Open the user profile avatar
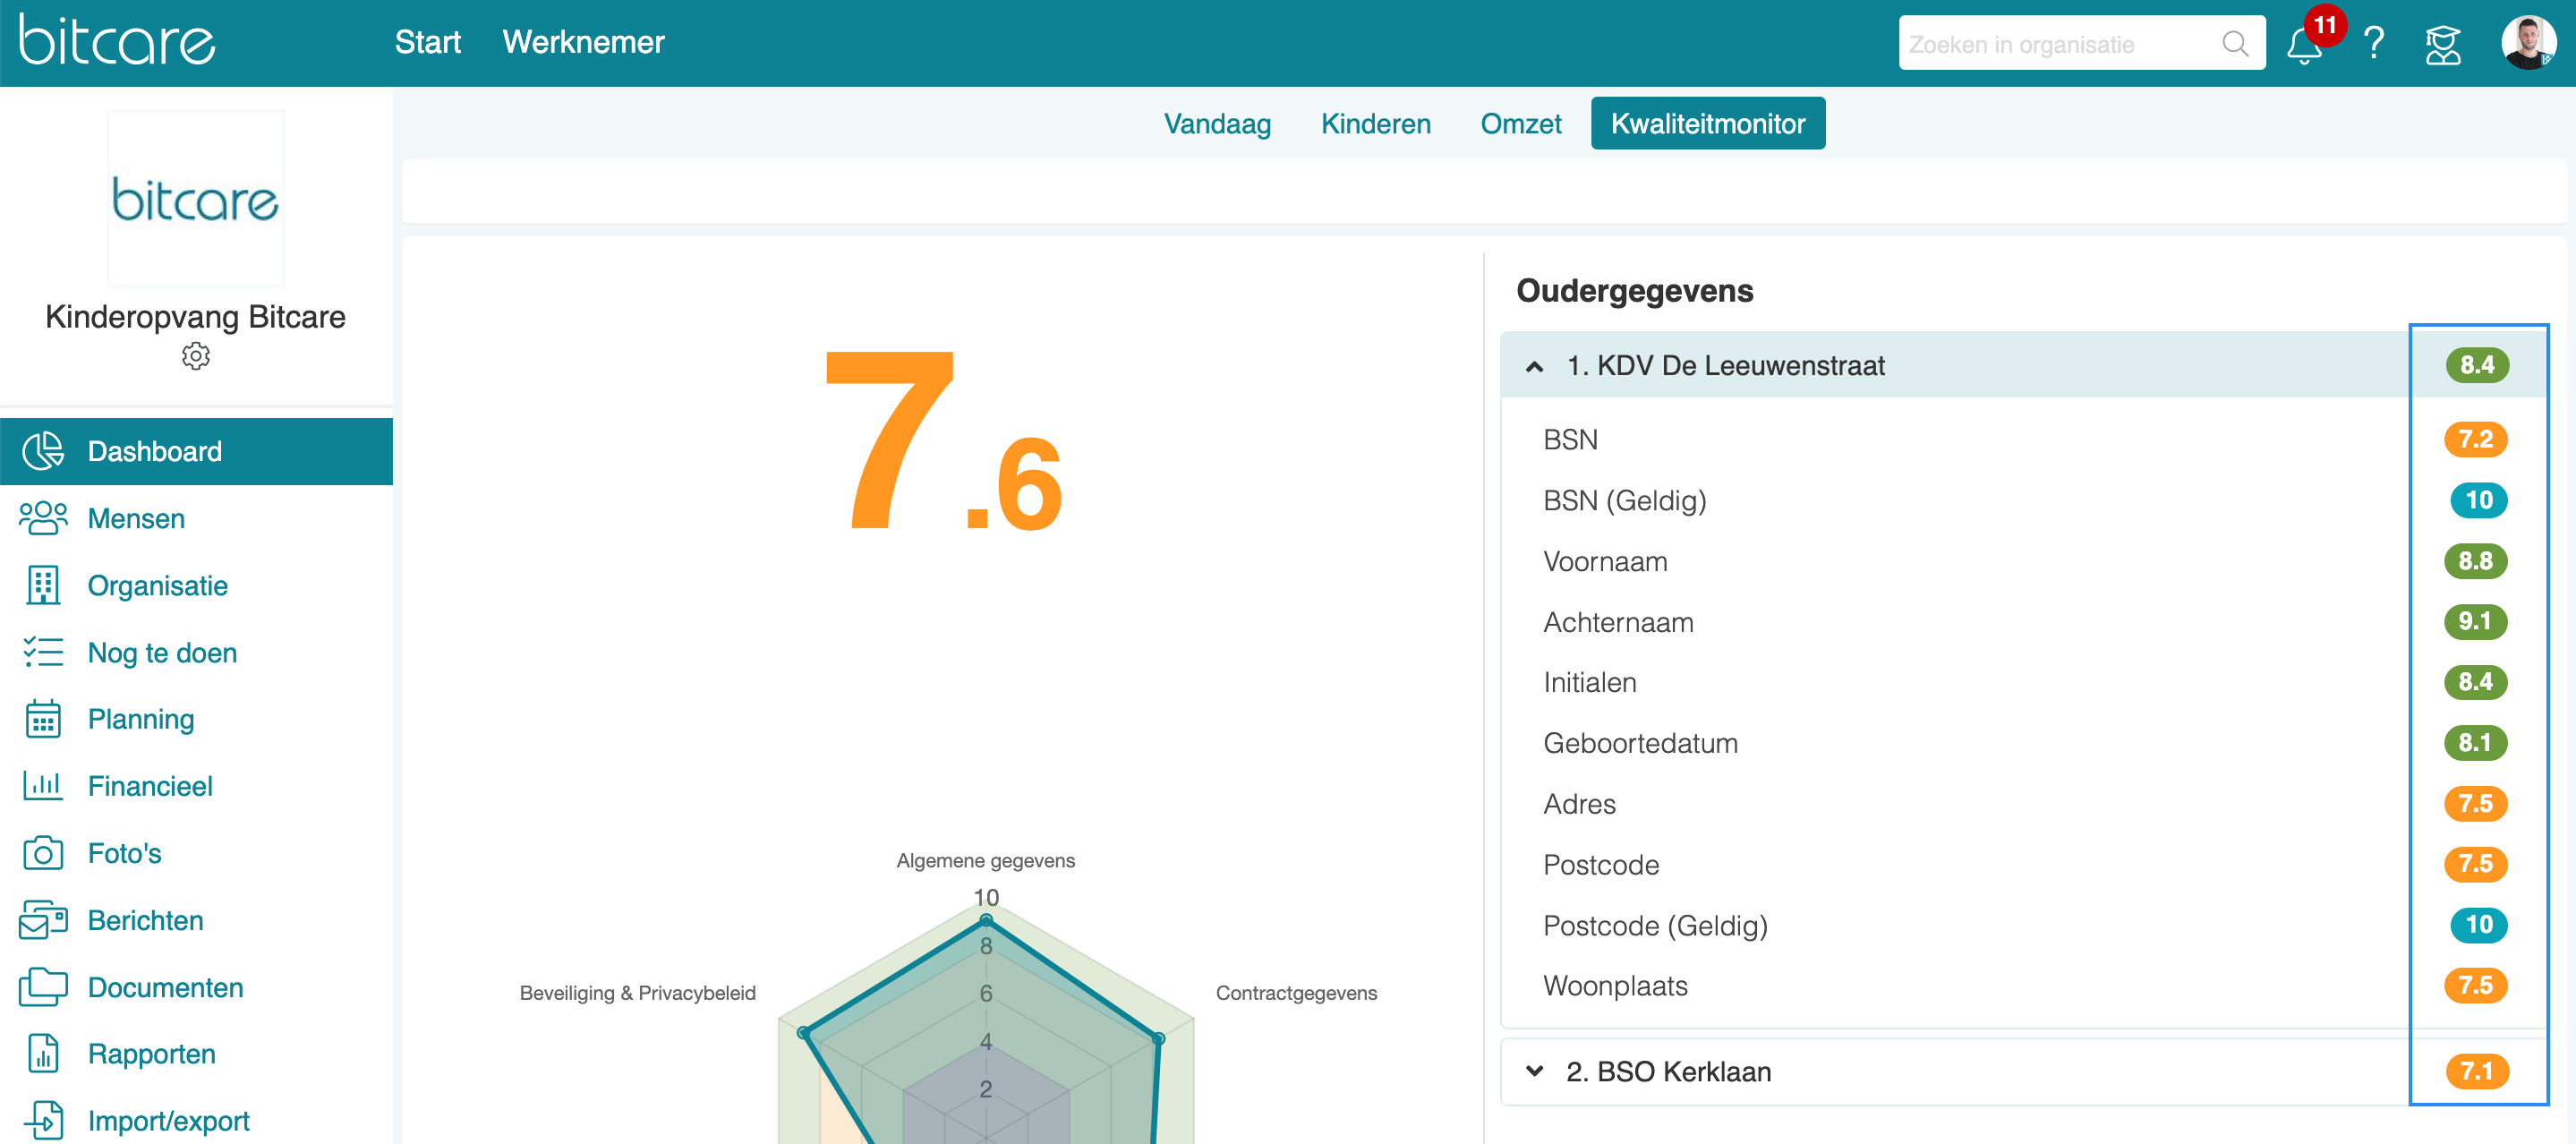 click(x=2528, y=43)
